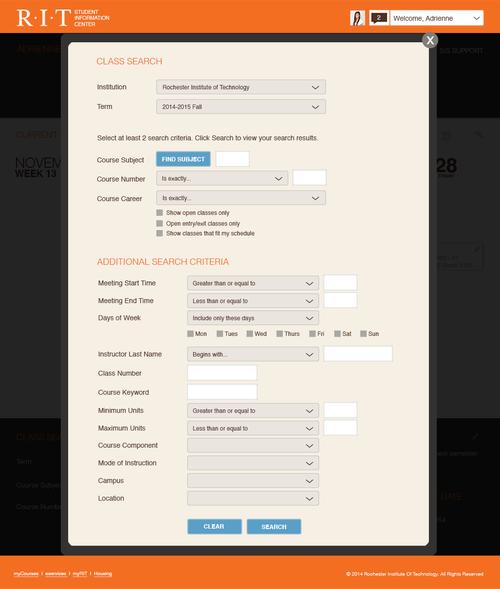Image resolution: width=500 pixels, height=589 pixels.
Task: Open Instructor Last Name condition dropdown
Action: 253,354
